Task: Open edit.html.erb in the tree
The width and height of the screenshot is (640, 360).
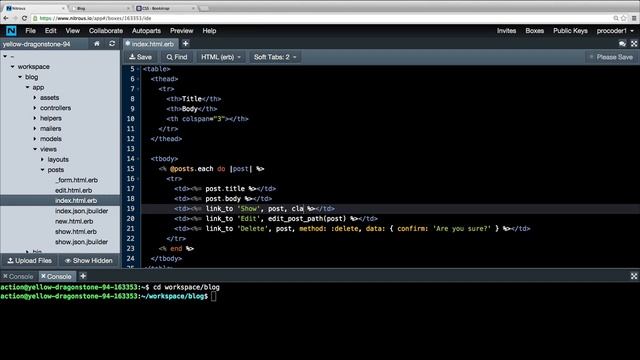Action: [x=73, y=190]
